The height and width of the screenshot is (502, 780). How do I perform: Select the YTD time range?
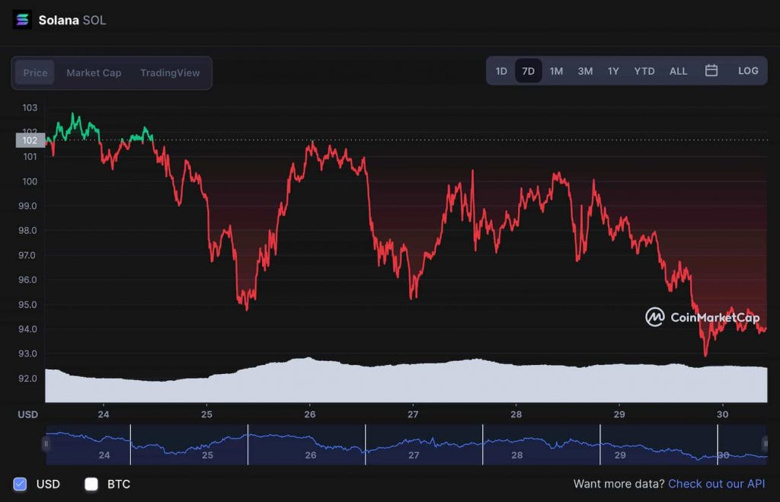644,71
